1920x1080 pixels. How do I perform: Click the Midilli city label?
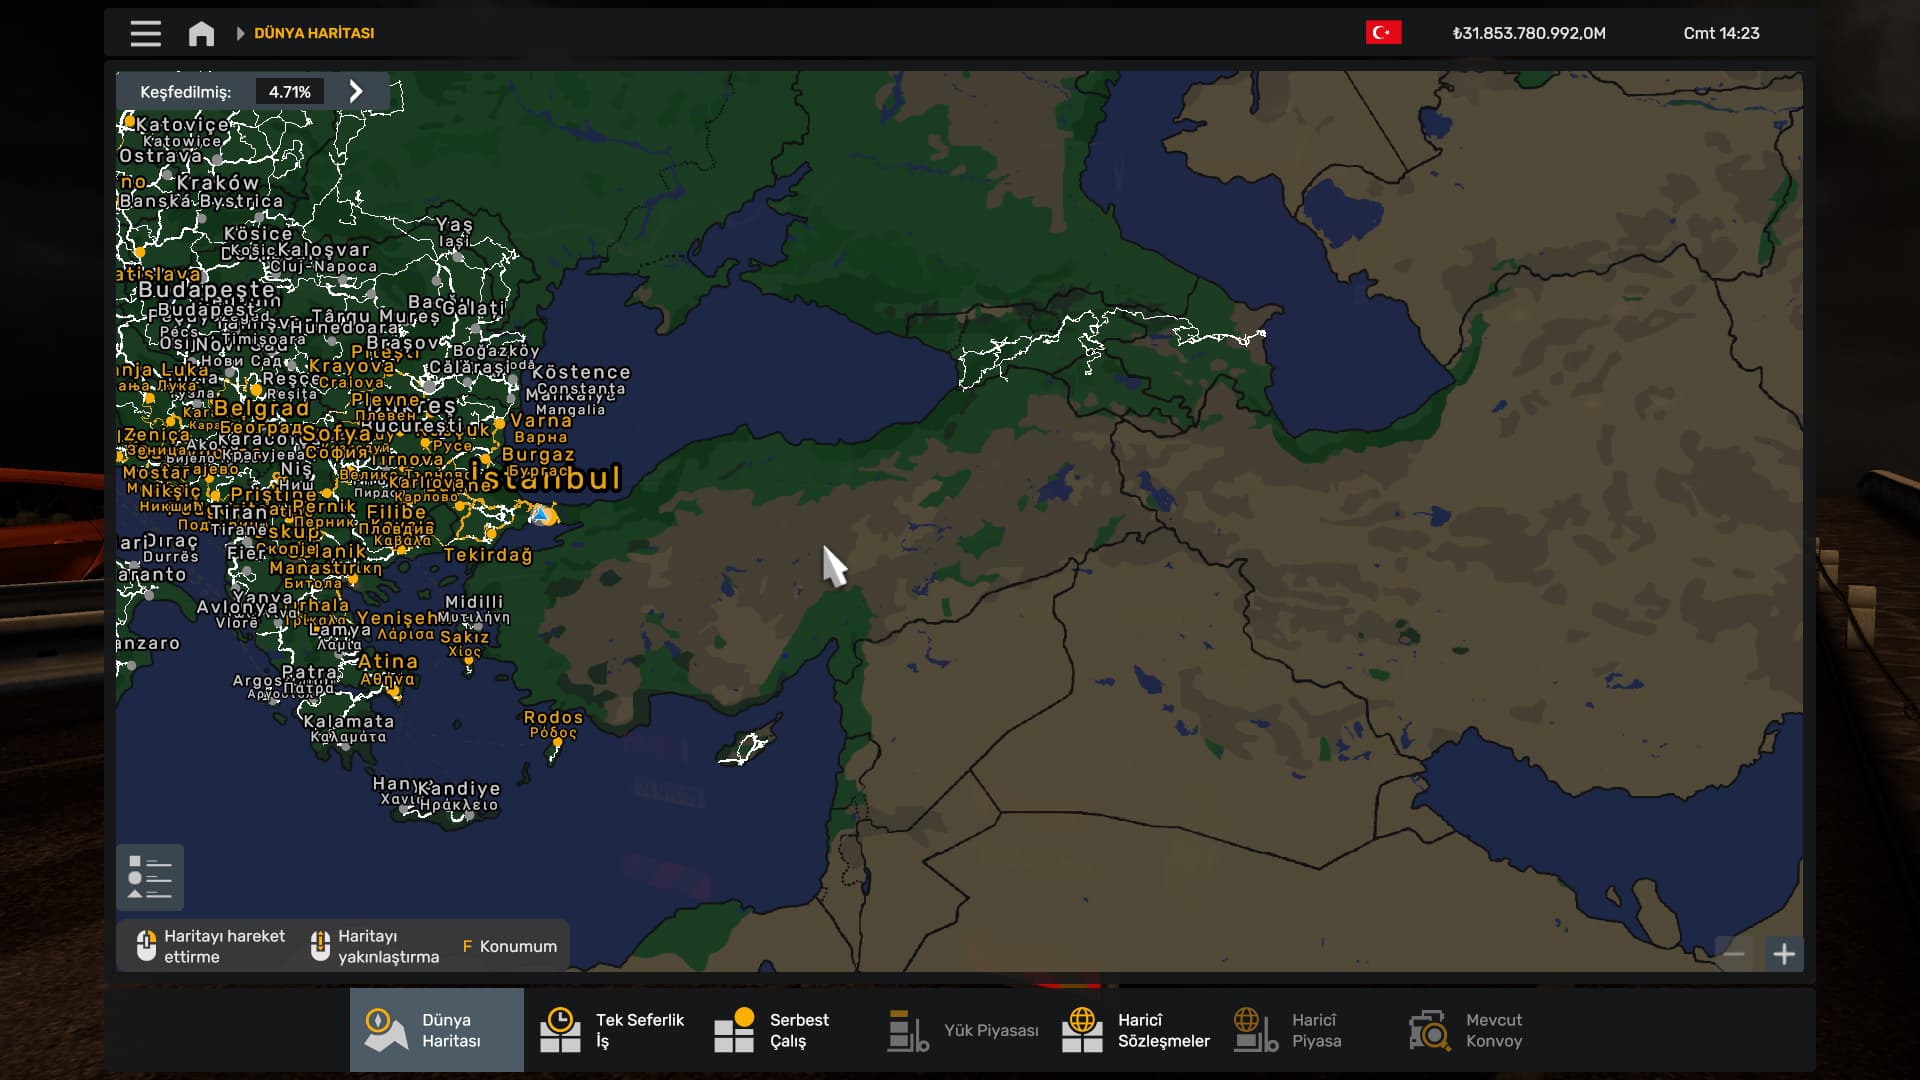click(474, 602)
